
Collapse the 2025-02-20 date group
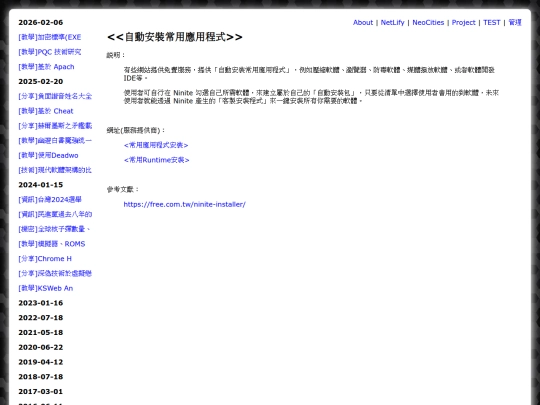click(x=41, y=82)
